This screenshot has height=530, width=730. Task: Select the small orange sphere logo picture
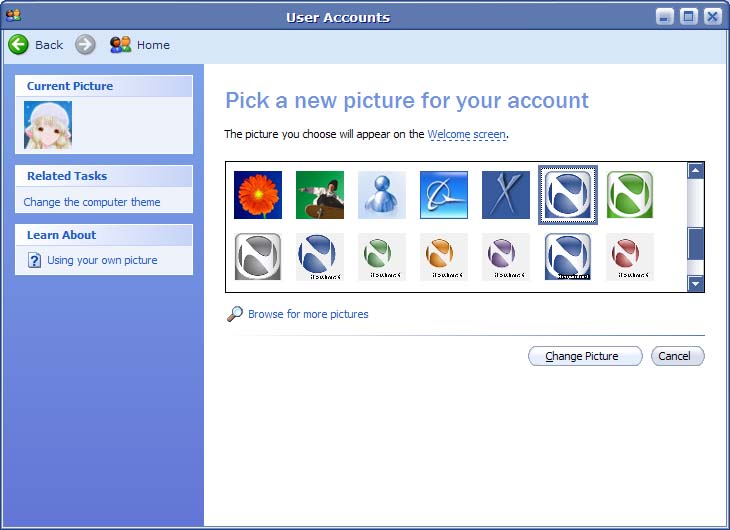point(444,257)
